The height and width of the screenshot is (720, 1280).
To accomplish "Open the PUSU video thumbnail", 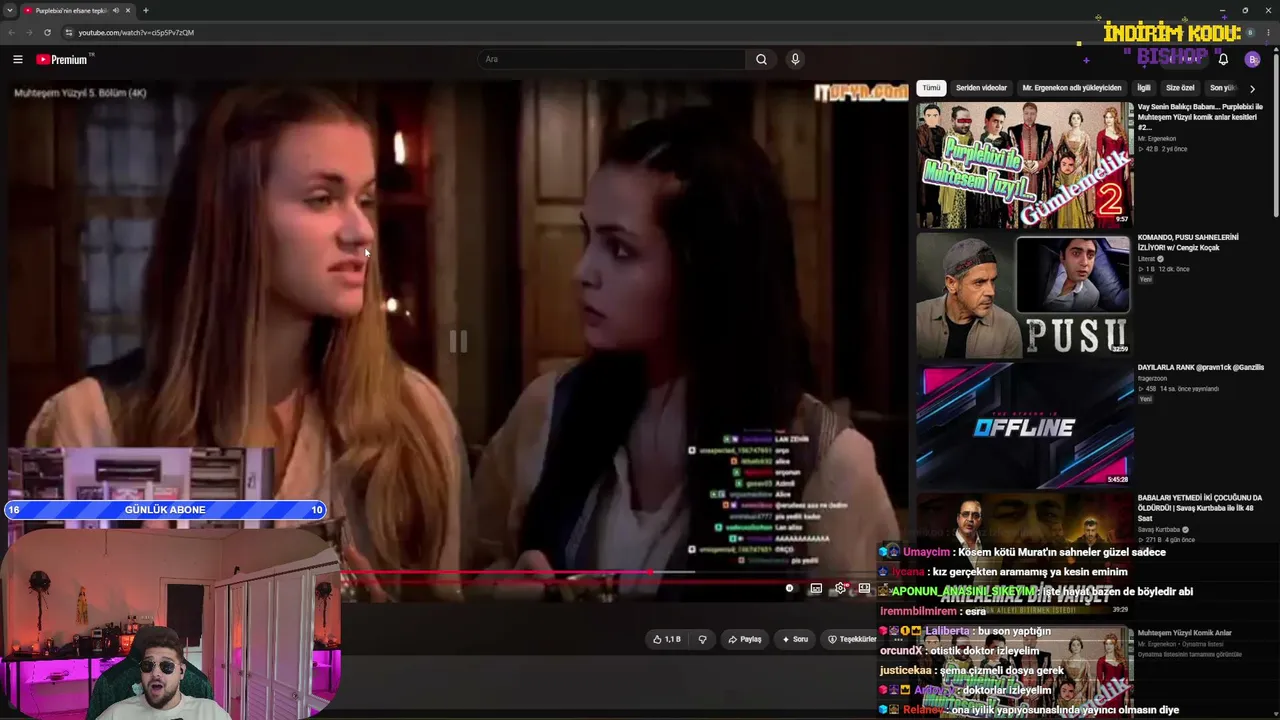I will (x=1024, y=295).
